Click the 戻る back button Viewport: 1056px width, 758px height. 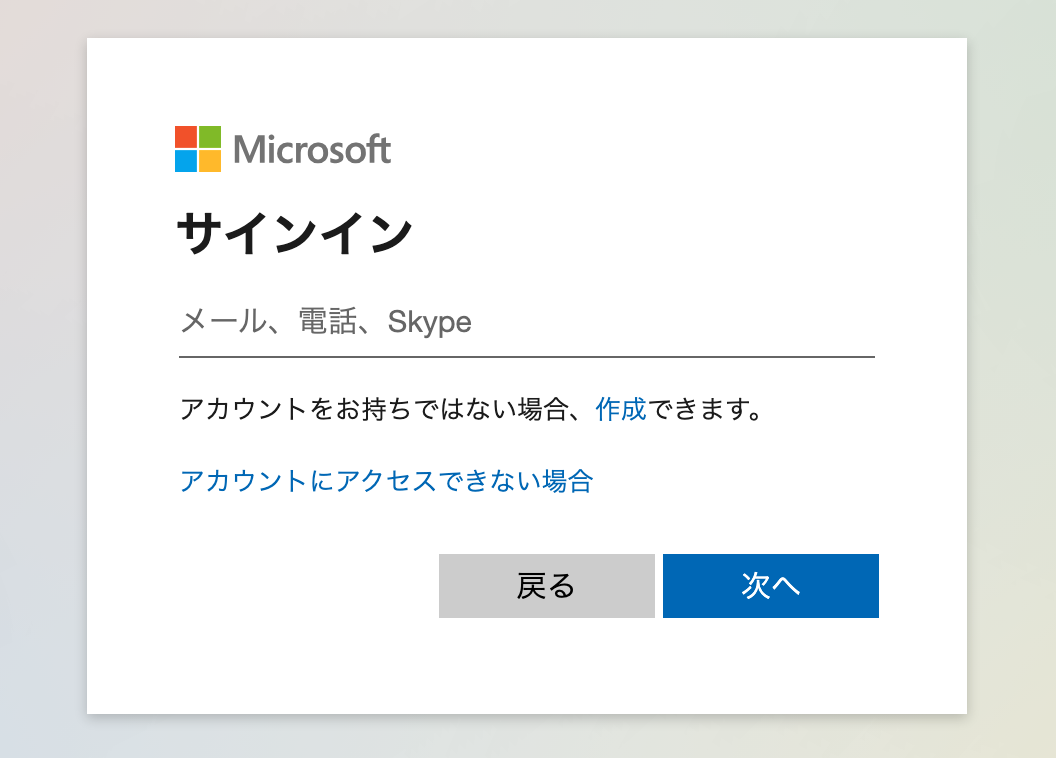coord(547,586)
